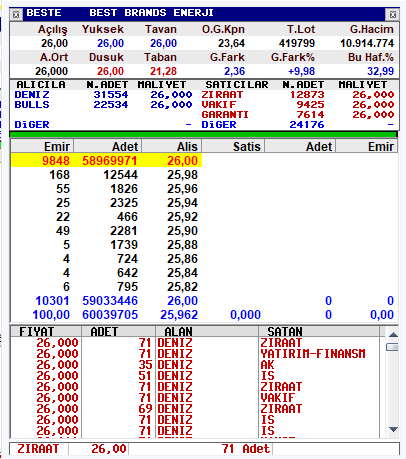The image size is (406, 459).
Task: Click the SATAN column header
Action: click(319, 332)
